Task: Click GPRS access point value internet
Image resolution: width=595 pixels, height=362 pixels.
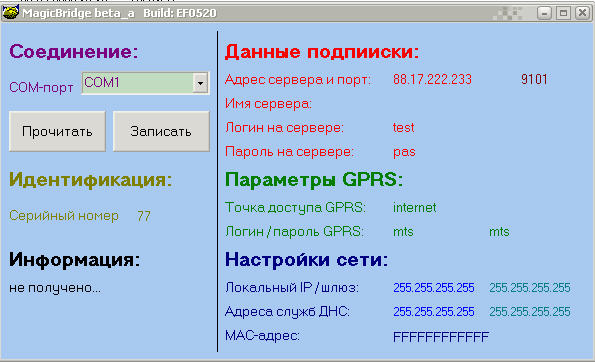Action: pyautogui.click(x=414, y=208)
